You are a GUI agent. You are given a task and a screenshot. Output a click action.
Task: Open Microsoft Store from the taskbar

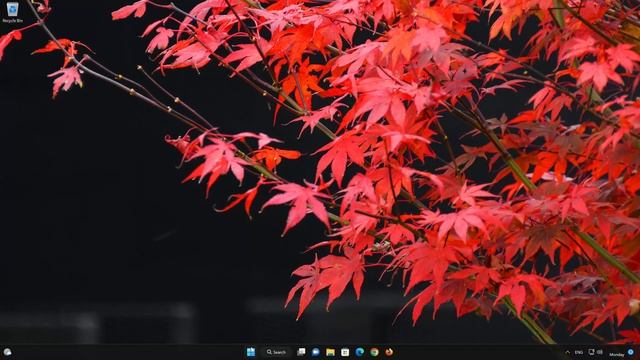345,352
